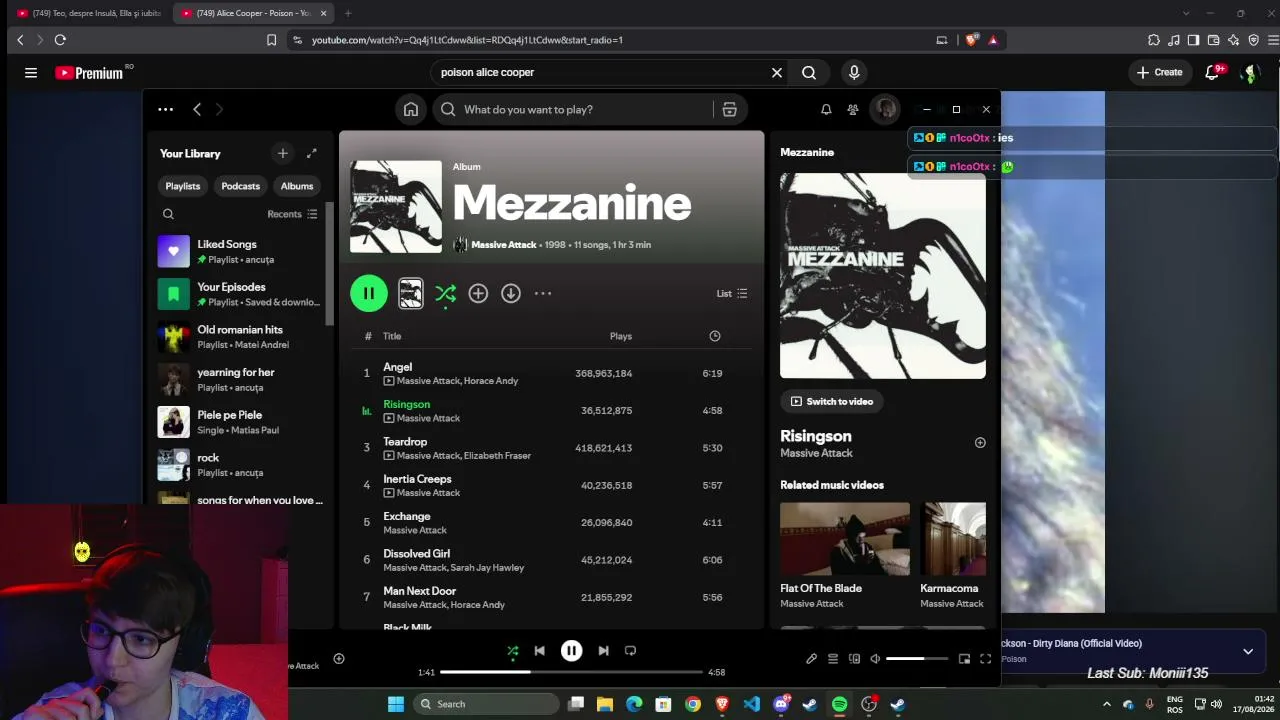Pause the Mezzanine album with green button

point(369,293)
